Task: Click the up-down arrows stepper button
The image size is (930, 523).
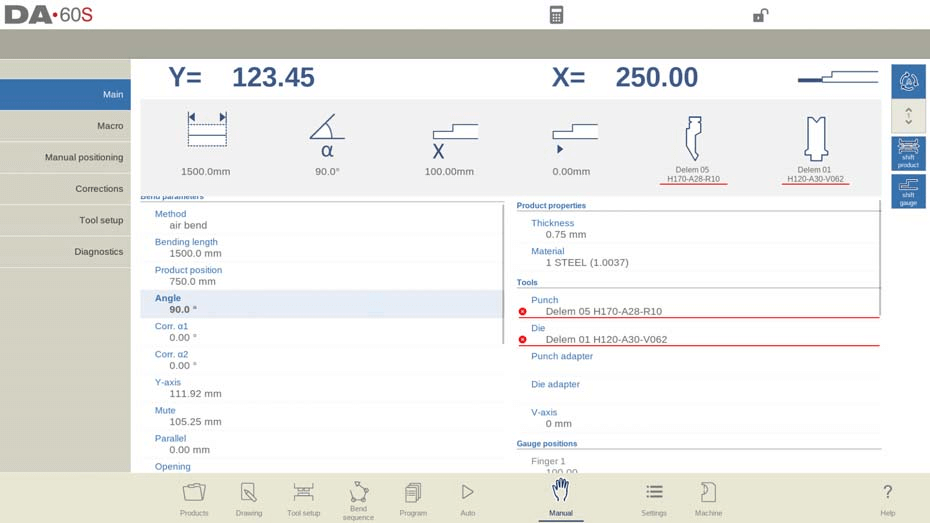Action: coord(908,116)
